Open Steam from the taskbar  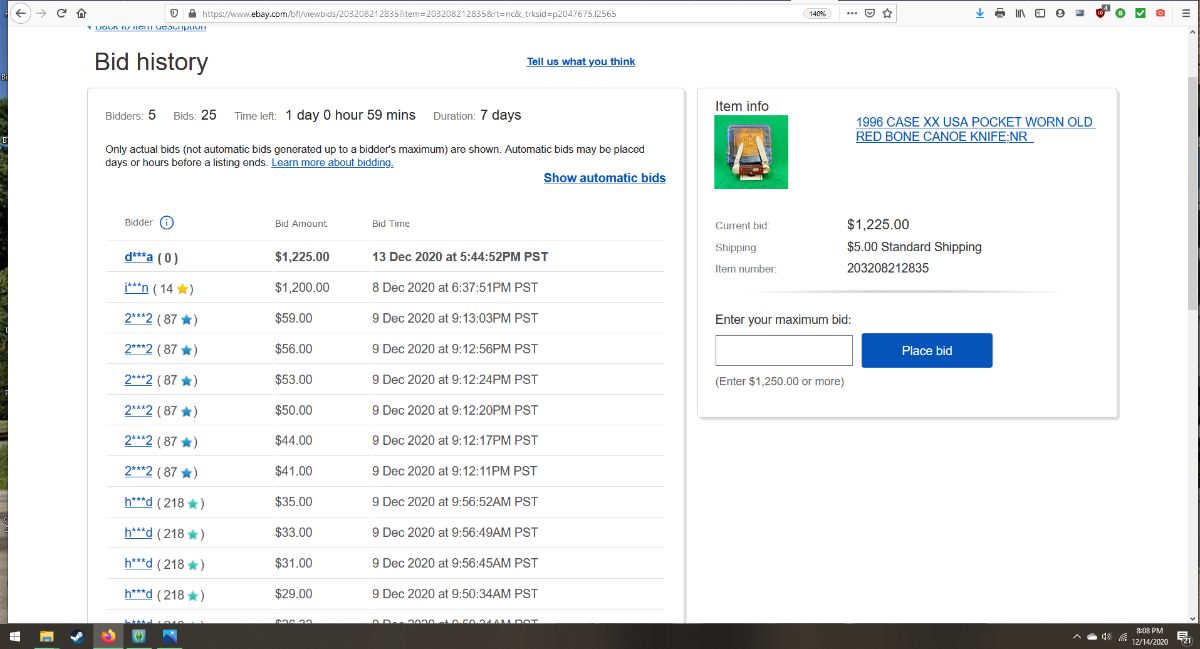[x=77, y=636]
